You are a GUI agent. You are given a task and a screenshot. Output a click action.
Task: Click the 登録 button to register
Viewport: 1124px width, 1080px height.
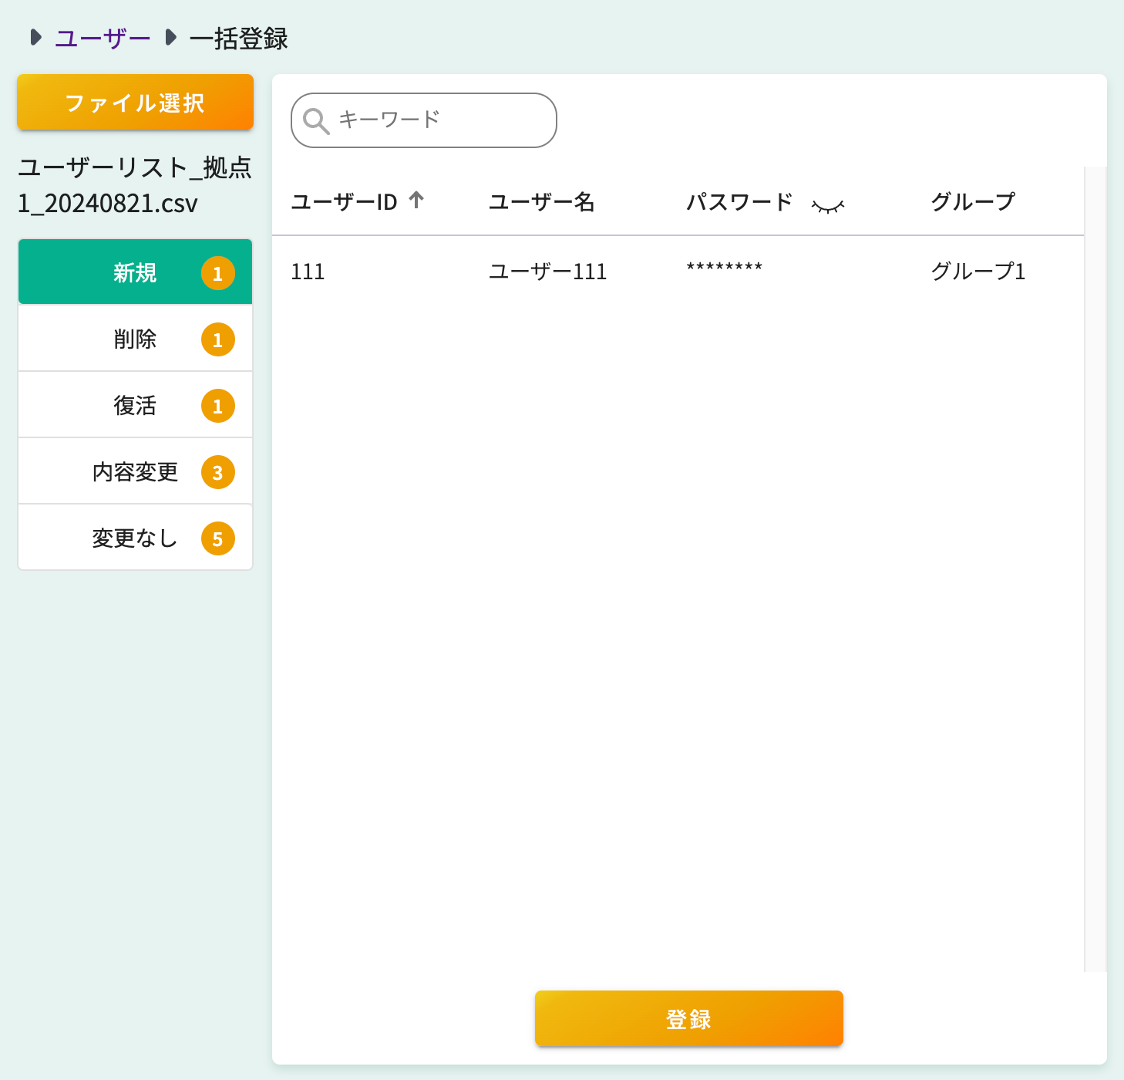[688, 1018]
